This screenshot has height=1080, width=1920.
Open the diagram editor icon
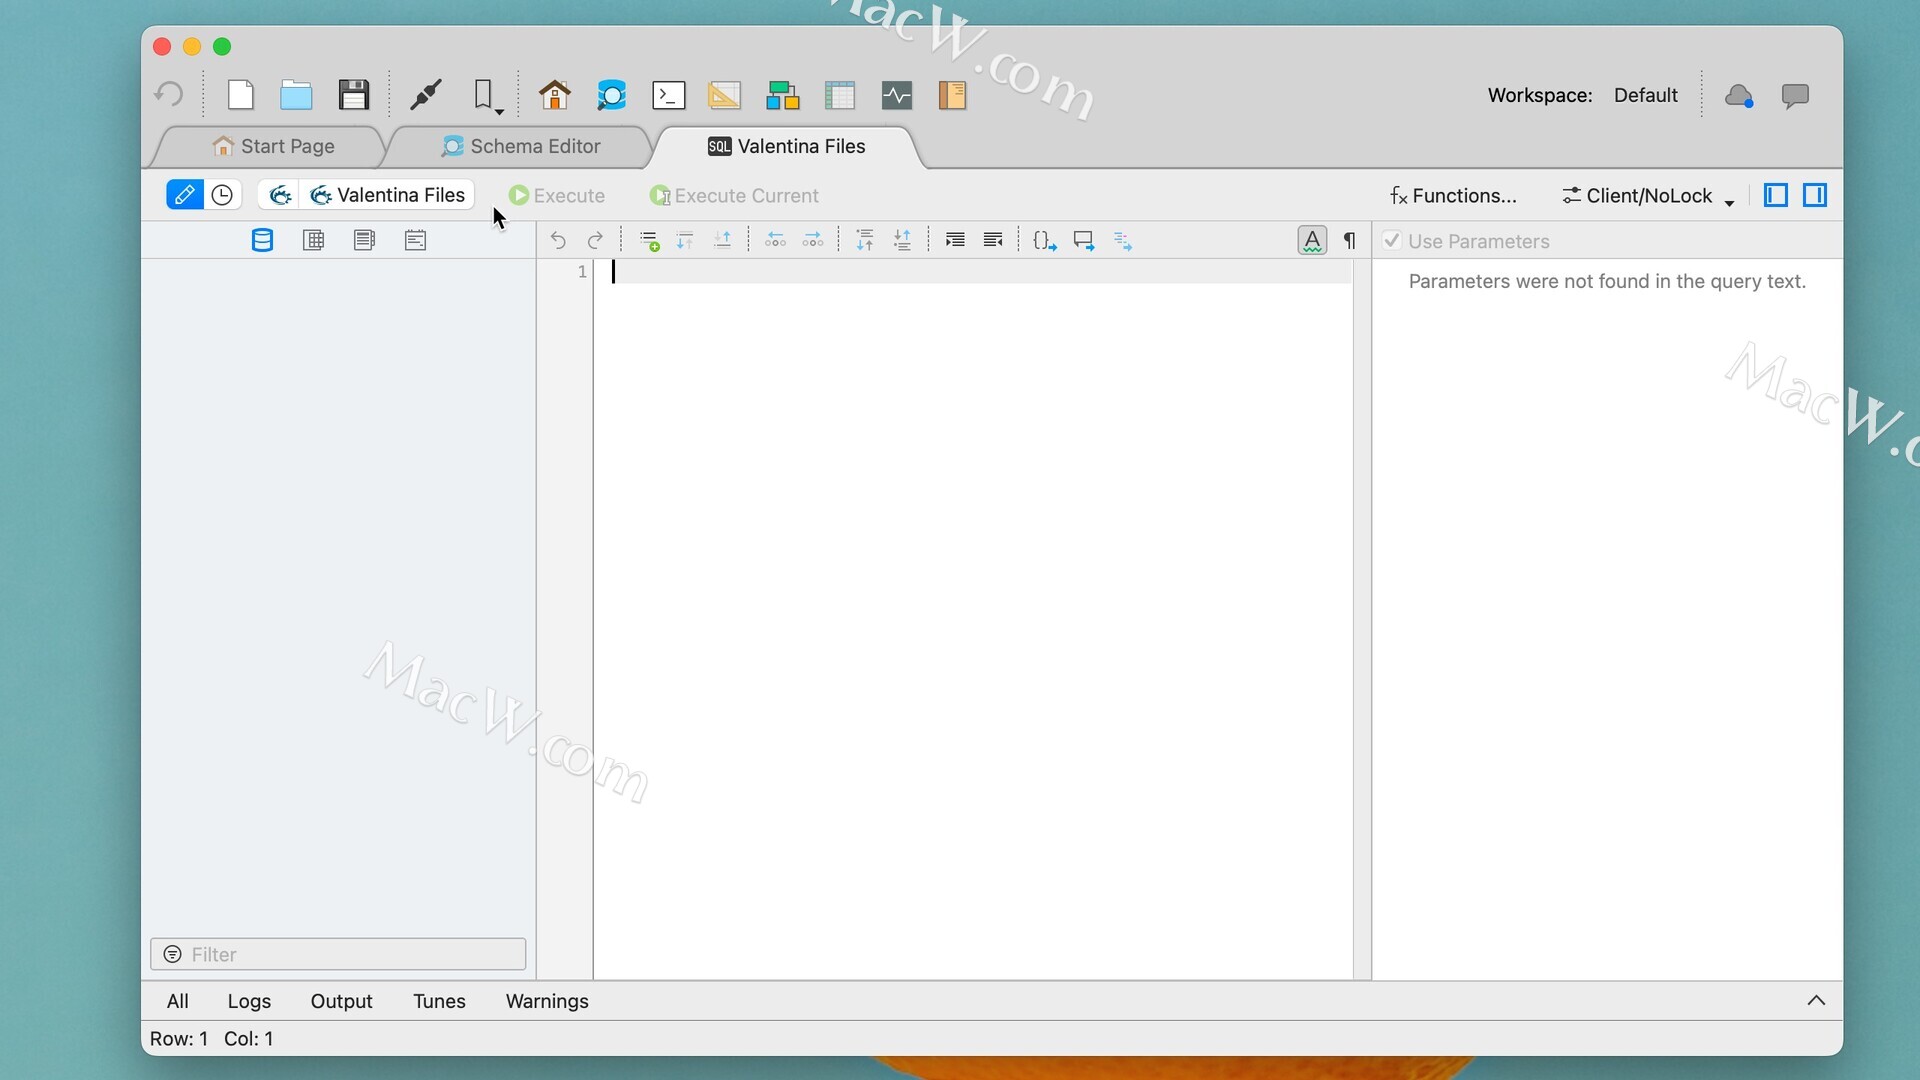[782, 95]
